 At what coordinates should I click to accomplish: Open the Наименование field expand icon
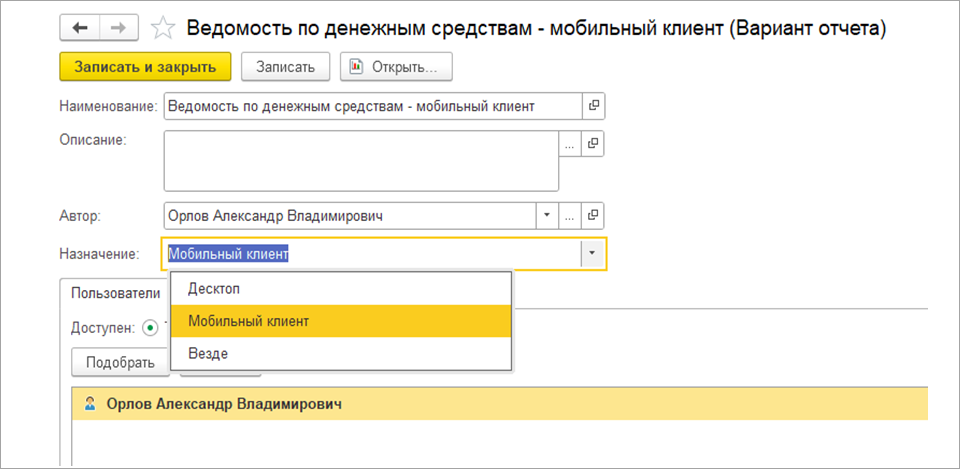tap(594, 106)
